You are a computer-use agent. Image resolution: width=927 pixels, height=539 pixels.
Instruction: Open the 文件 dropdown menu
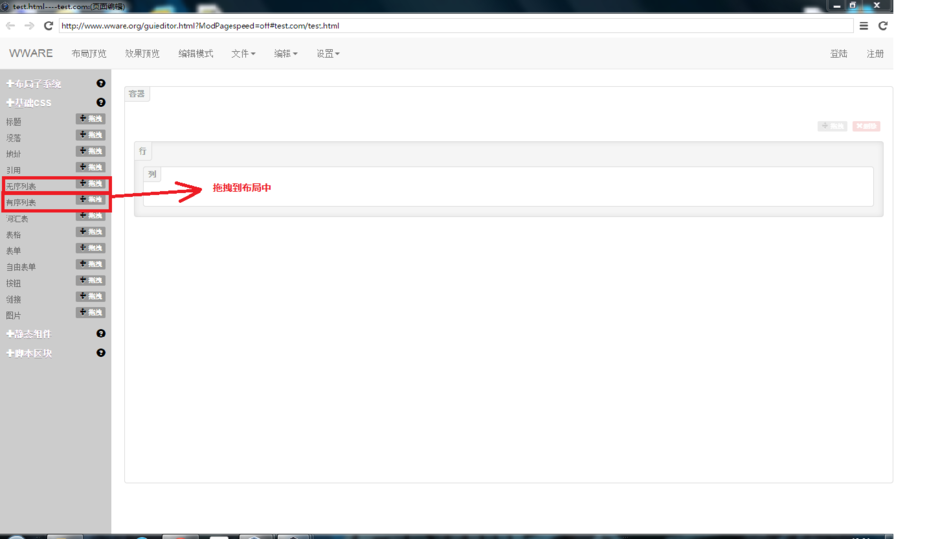[243, 53]
